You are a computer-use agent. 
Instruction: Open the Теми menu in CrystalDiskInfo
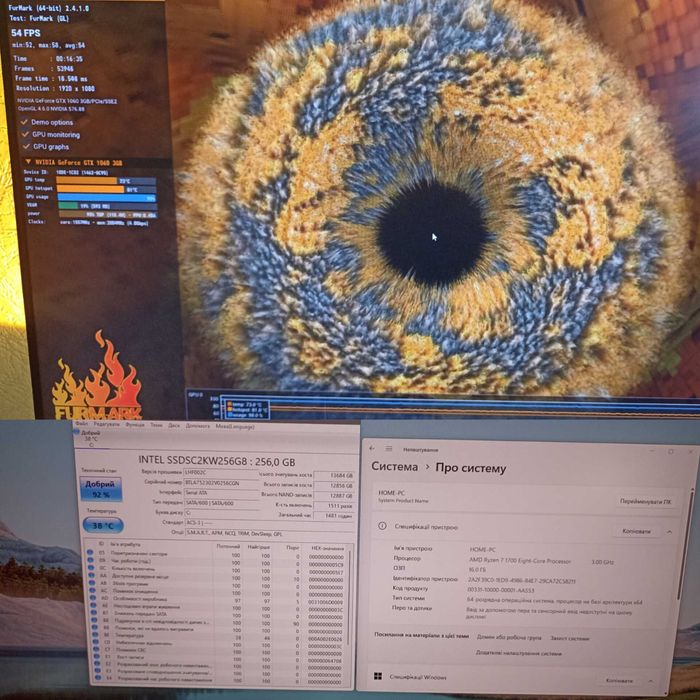click(x=156, y=425)
